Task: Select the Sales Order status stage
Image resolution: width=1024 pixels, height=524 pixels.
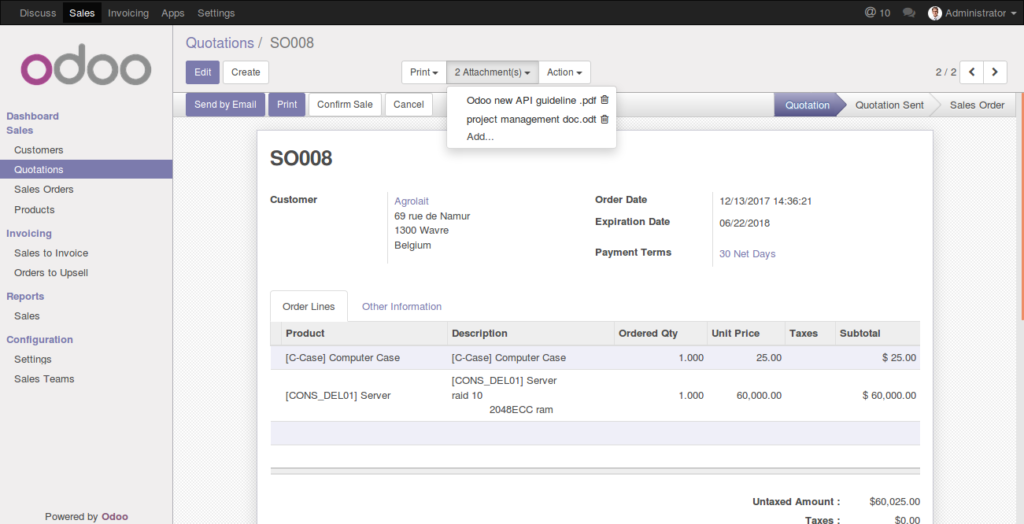Action: coord(977,105)
